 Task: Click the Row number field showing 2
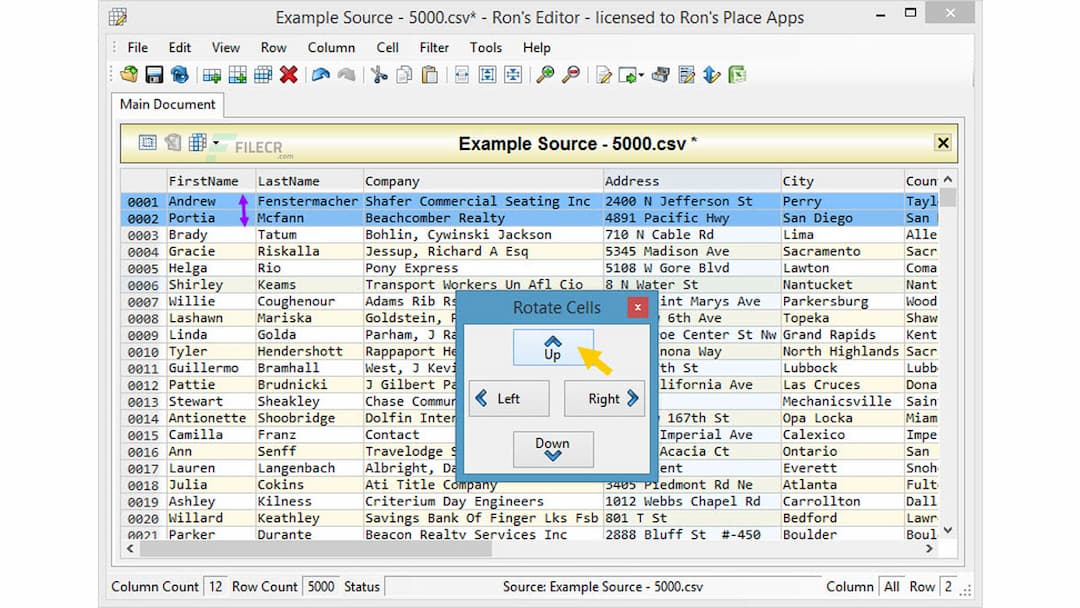[947, 586]
